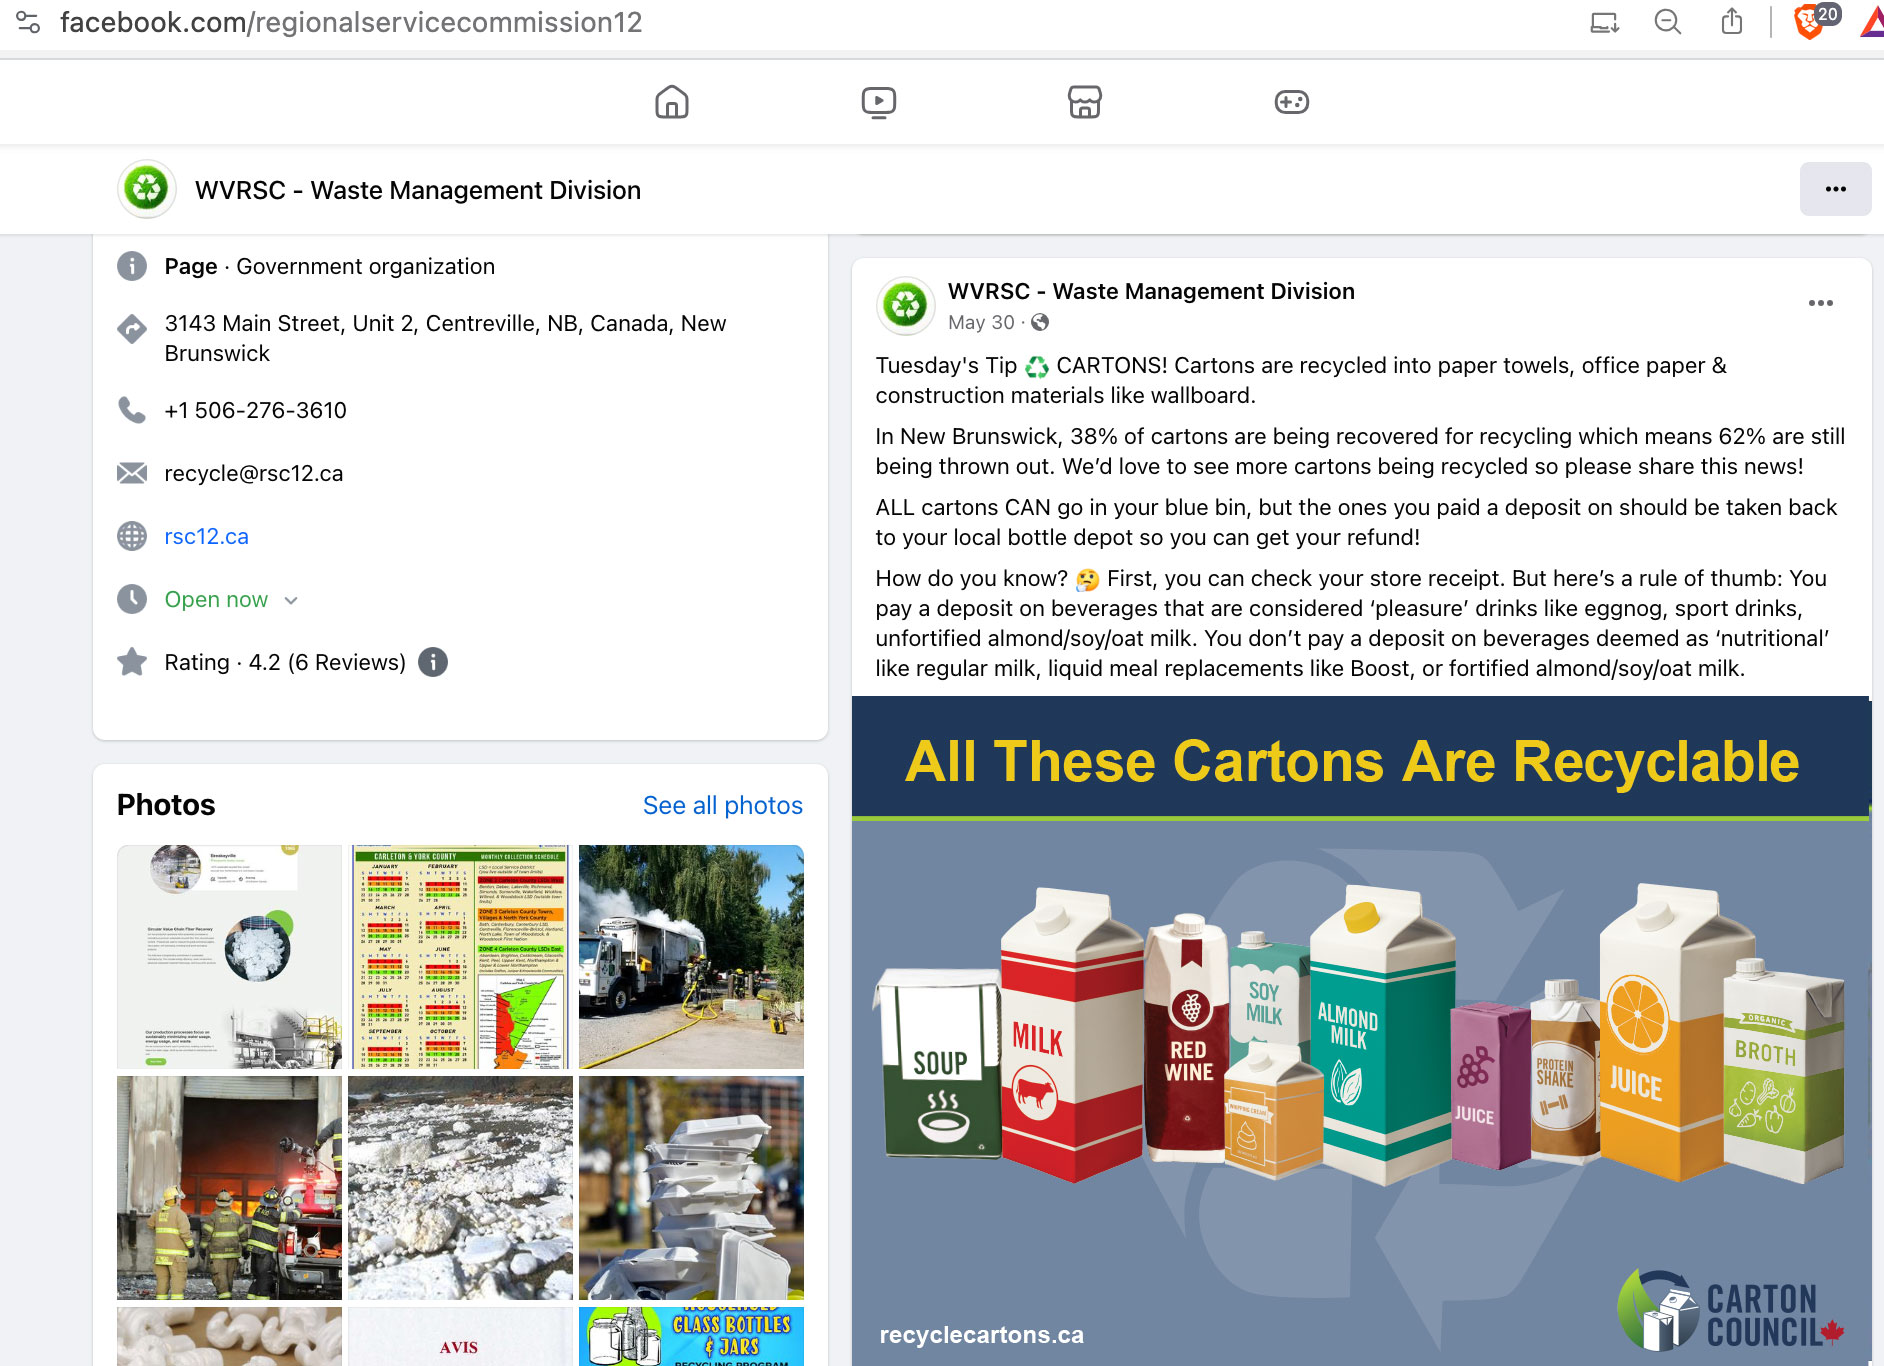Open the Brave Shields lion icon
Image resolution: width=1884 pixels, height=1366 pixels.
click(1809, 22)
